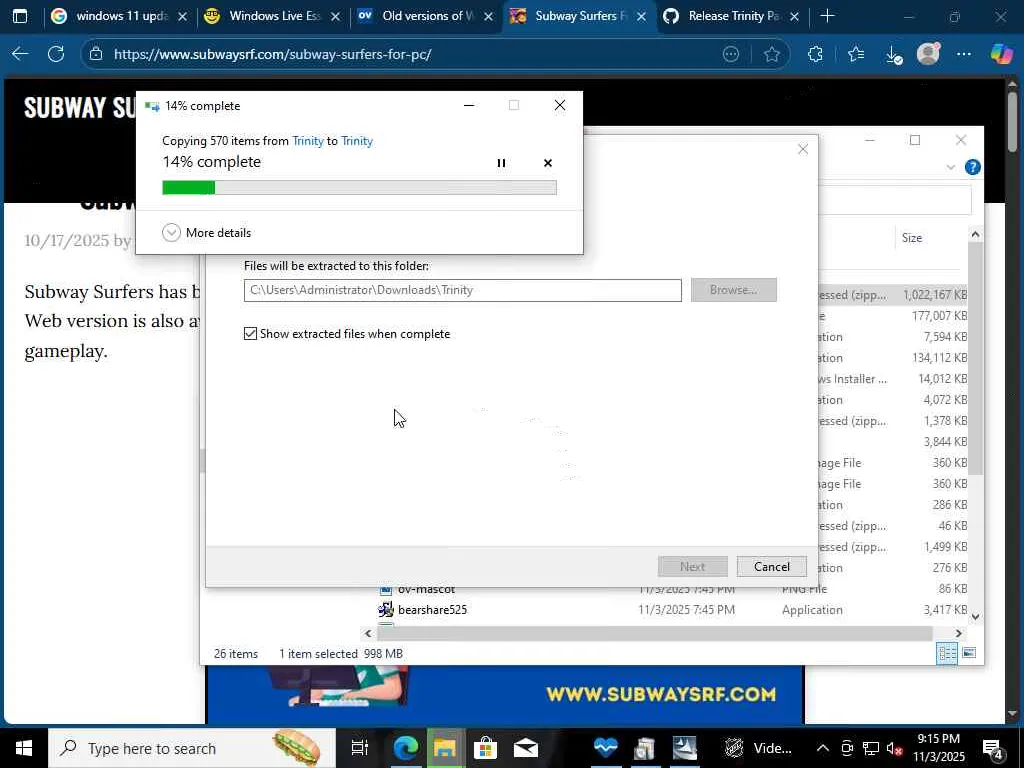Cancel the copy with the X icon
The image size is (1024, 768).
[x=548, y=163]
